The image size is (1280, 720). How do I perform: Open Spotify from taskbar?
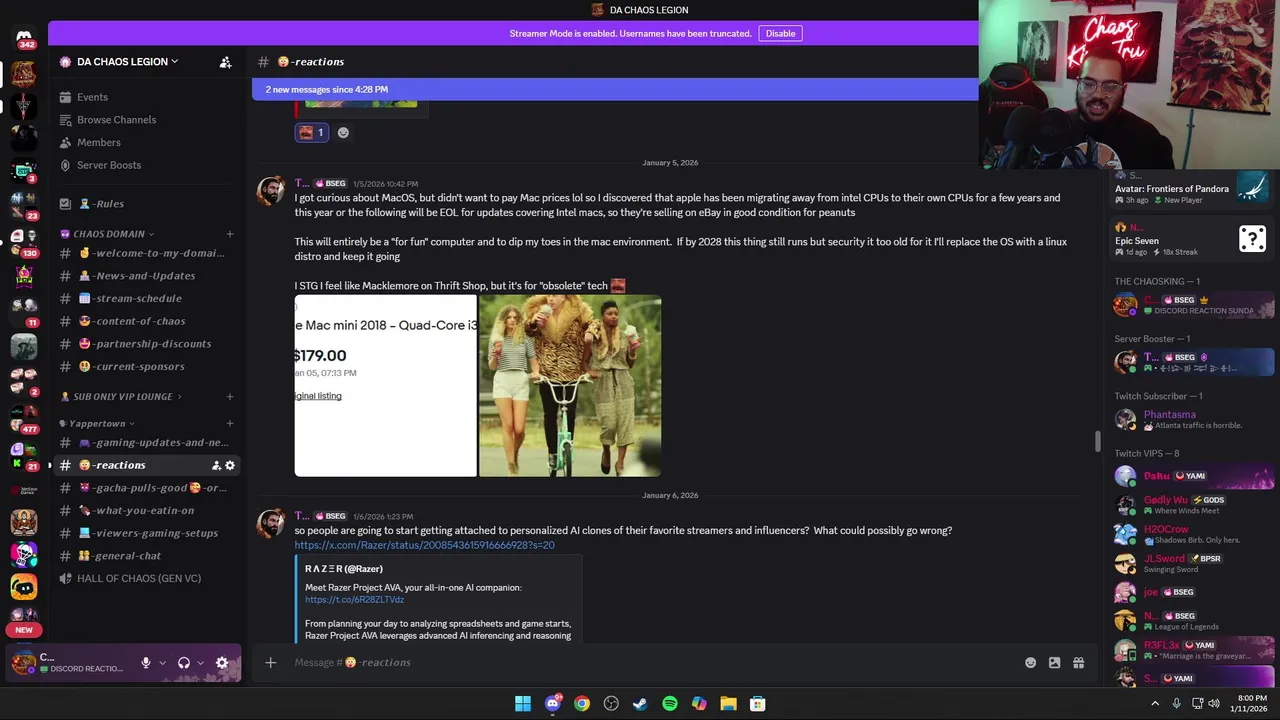pos(670,704)
